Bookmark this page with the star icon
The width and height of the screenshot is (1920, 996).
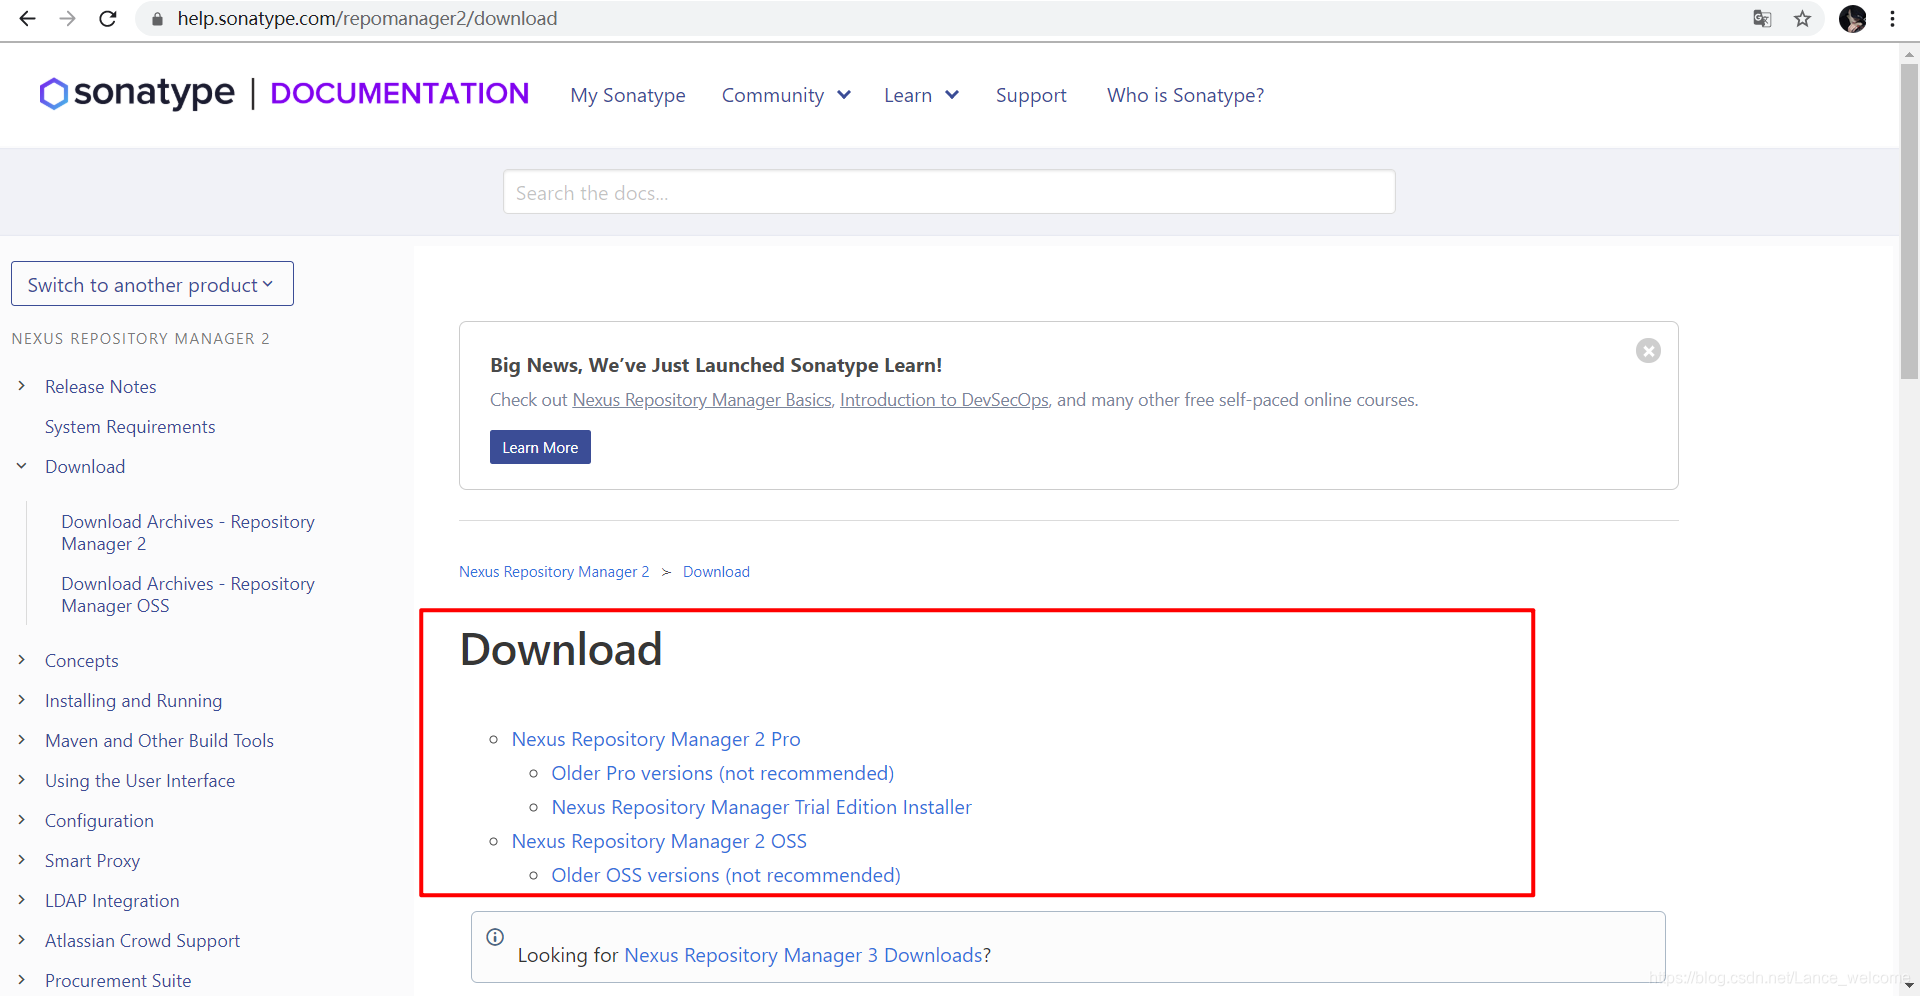click(x=1802, y=19)
